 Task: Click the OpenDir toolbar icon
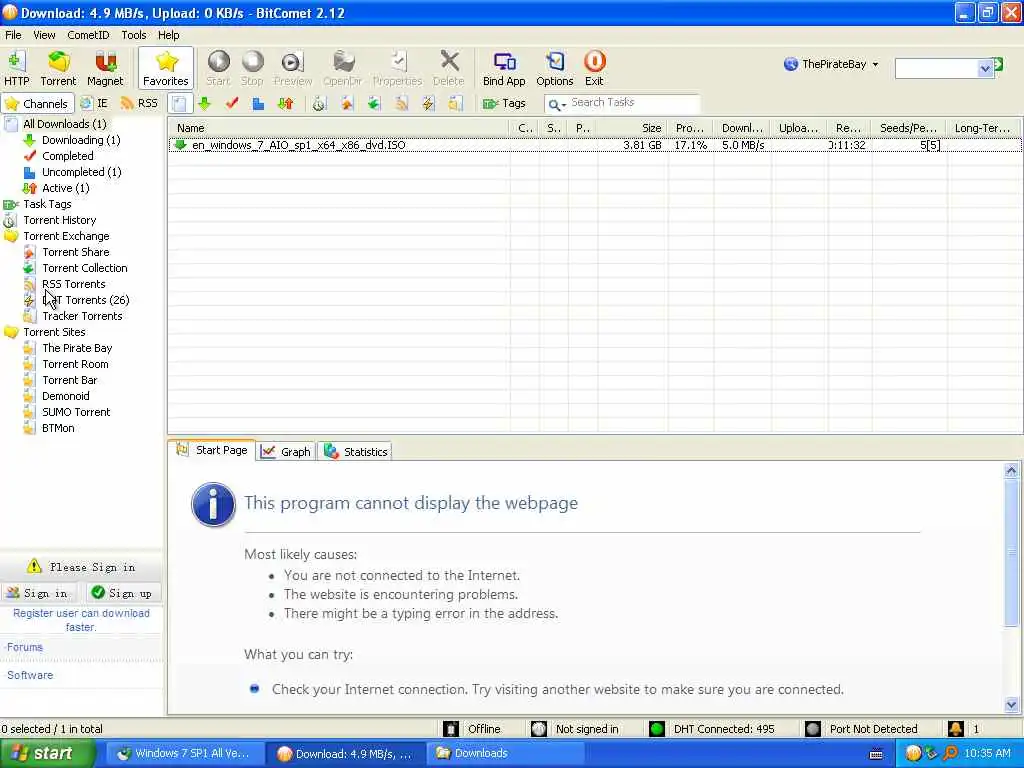(x=342, y=68)
